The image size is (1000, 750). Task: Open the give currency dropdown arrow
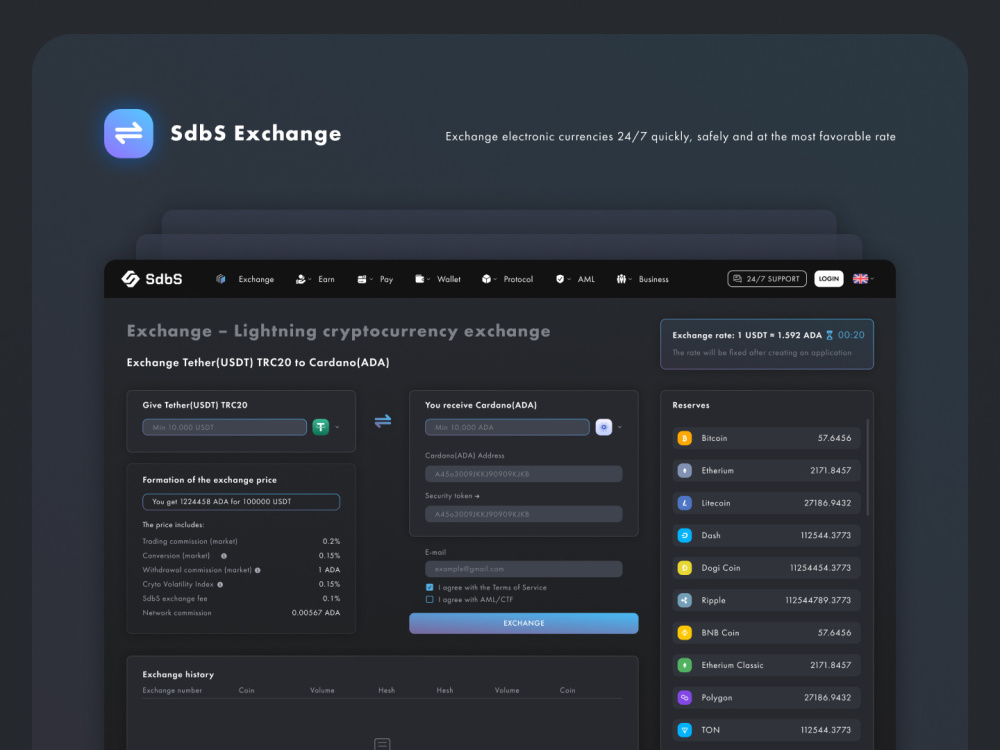point(337,427)
